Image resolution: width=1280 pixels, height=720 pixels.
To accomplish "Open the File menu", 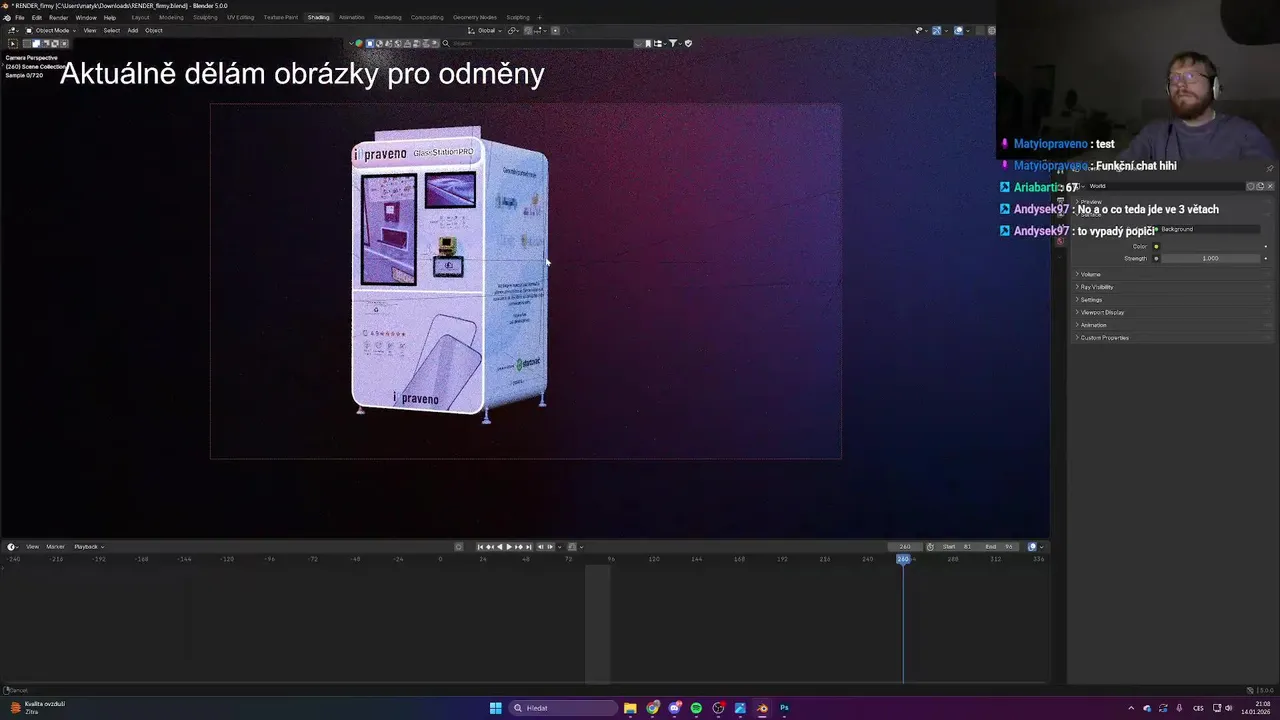I will coord(19,17).
